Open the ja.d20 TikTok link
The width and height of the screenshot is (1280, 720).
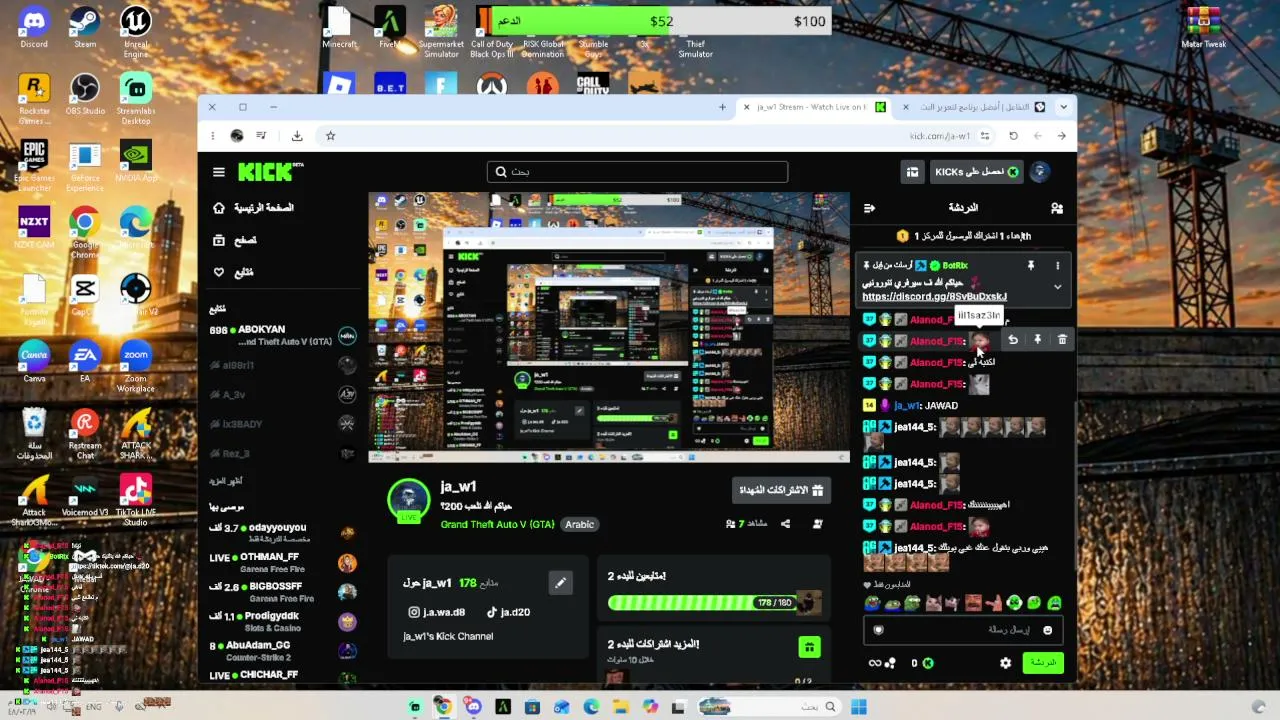coord(508,612)
